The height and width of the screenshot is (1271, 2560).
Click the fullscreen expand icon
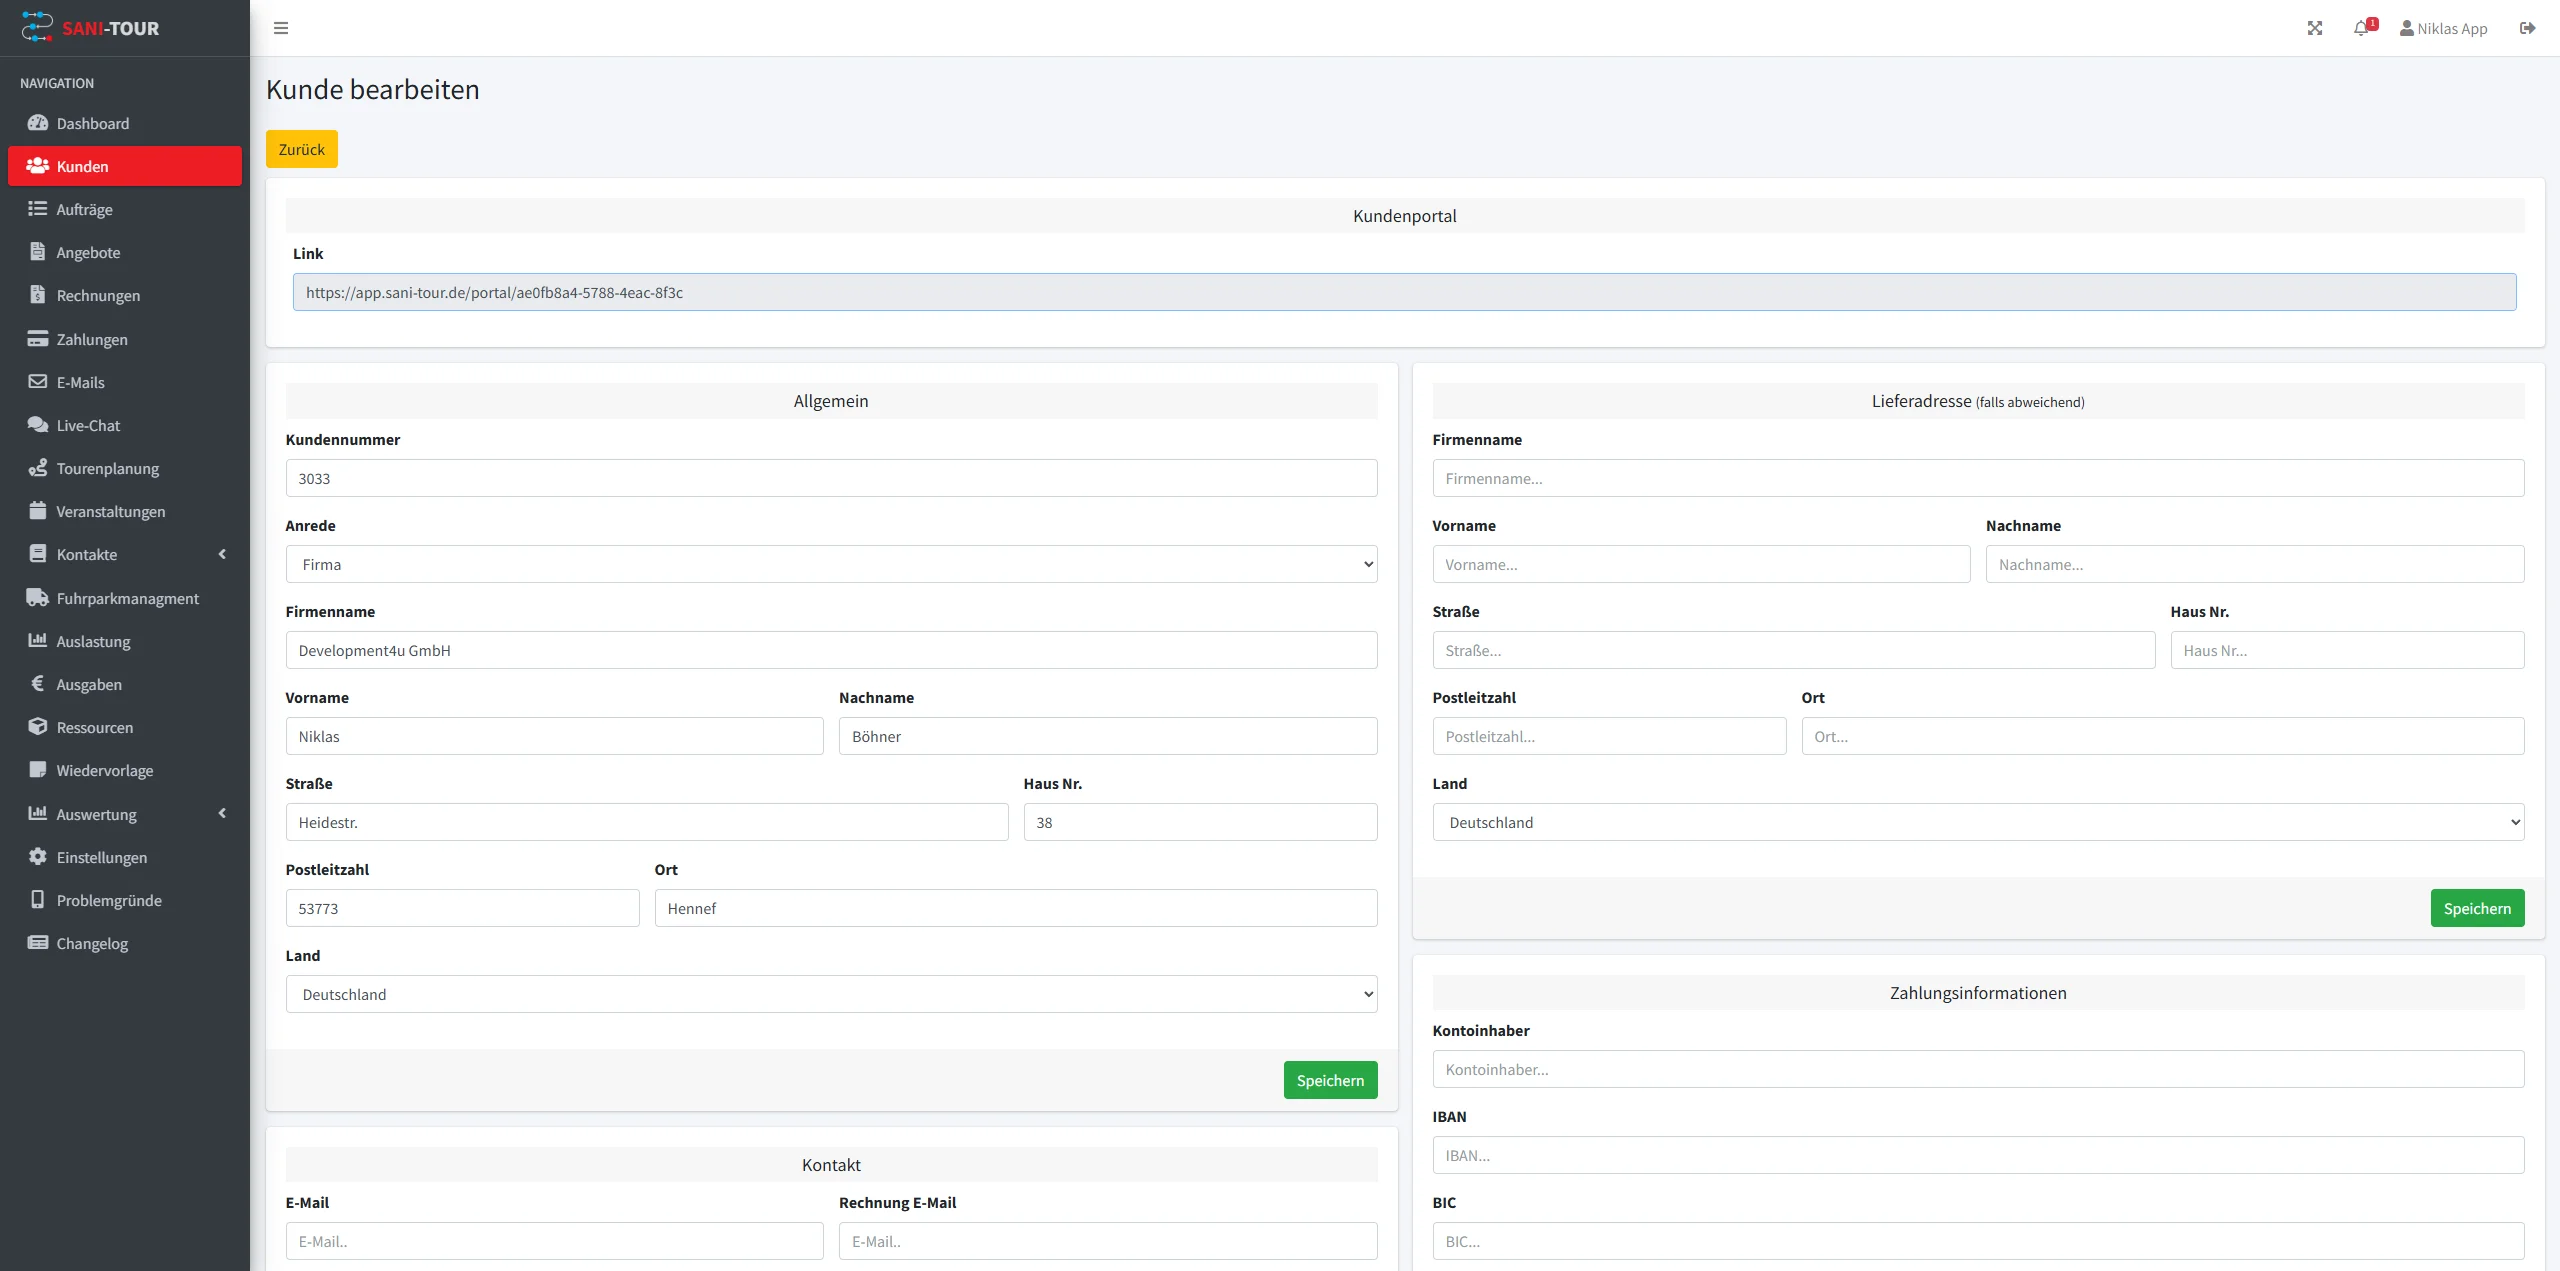tap(2314, 28)
